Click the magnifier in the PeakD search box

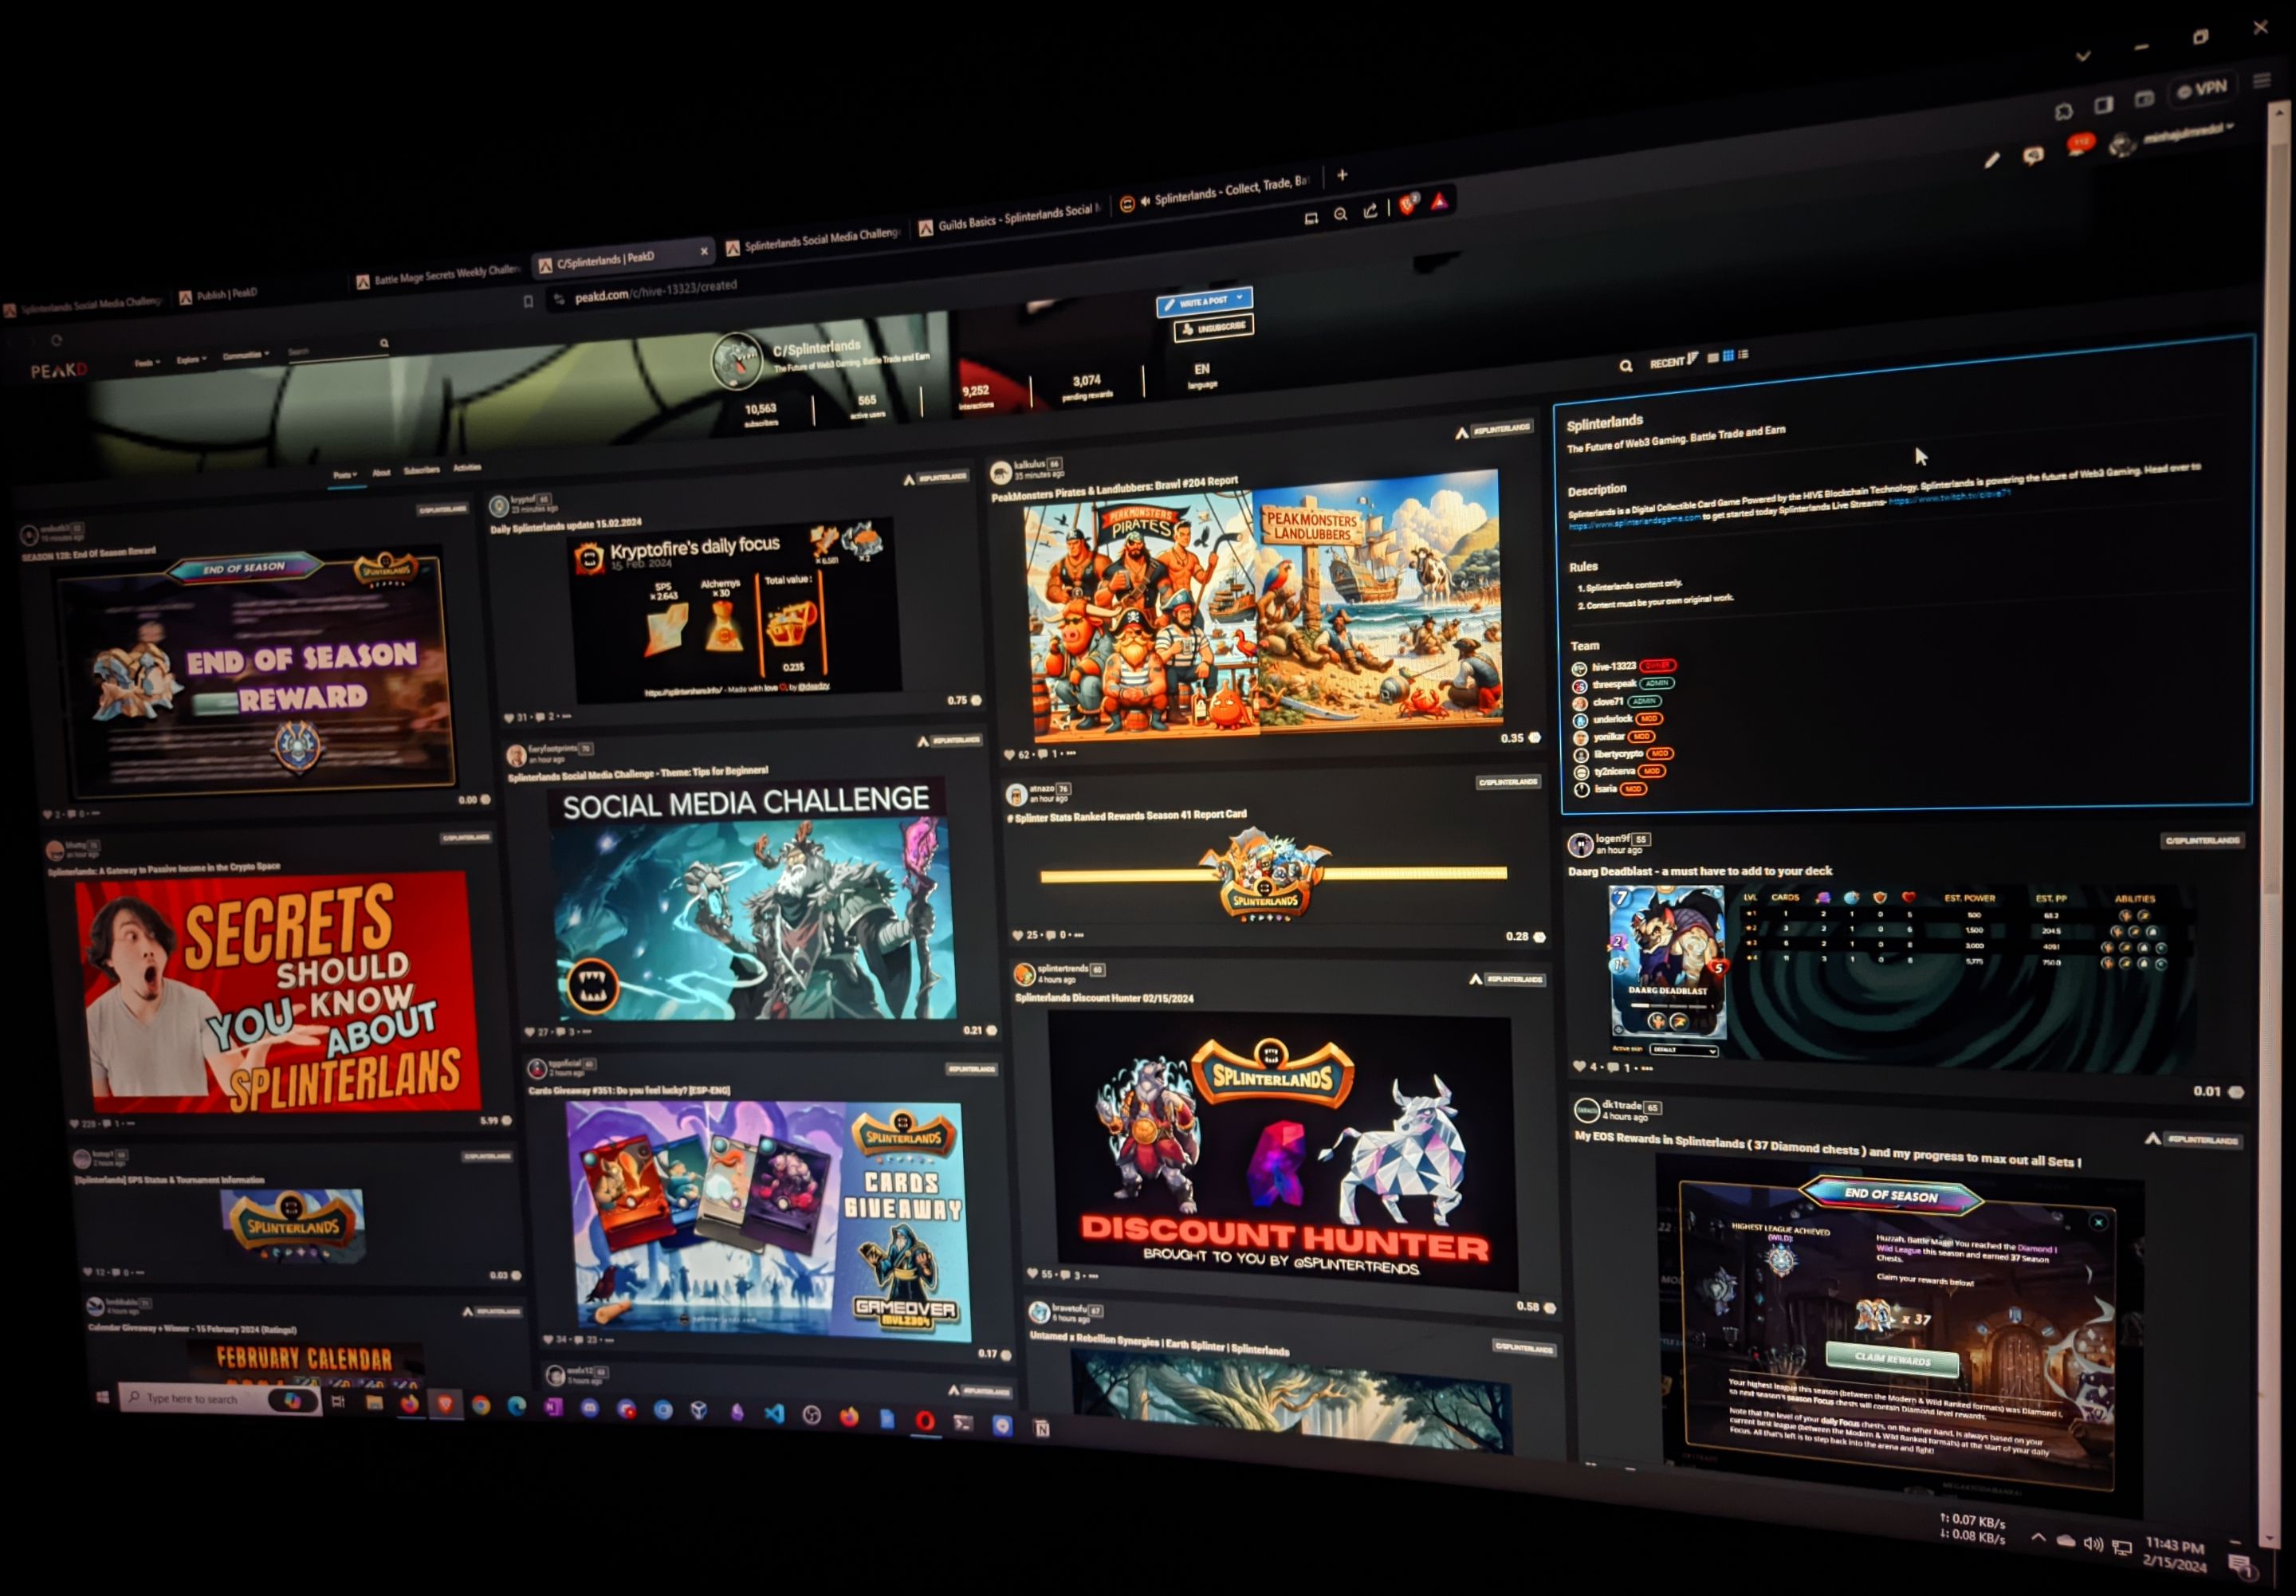click(x=384, y=343)
